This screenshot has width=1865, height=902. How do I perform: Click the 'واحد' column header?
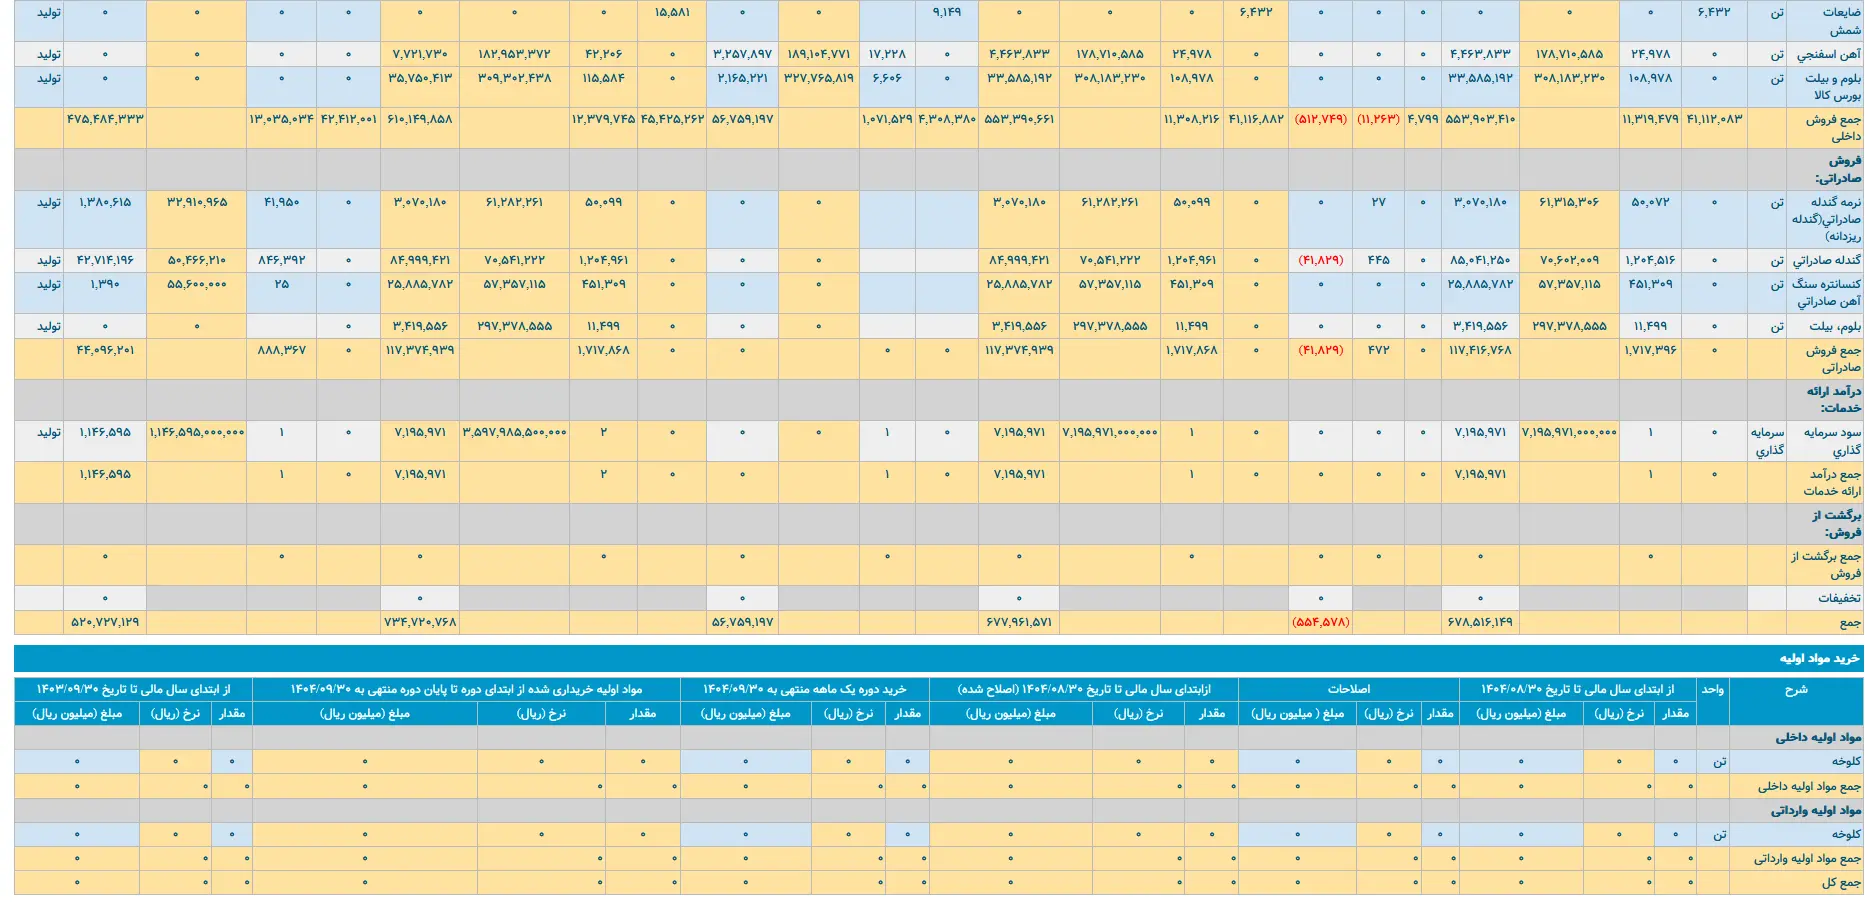pos(1712,690)
